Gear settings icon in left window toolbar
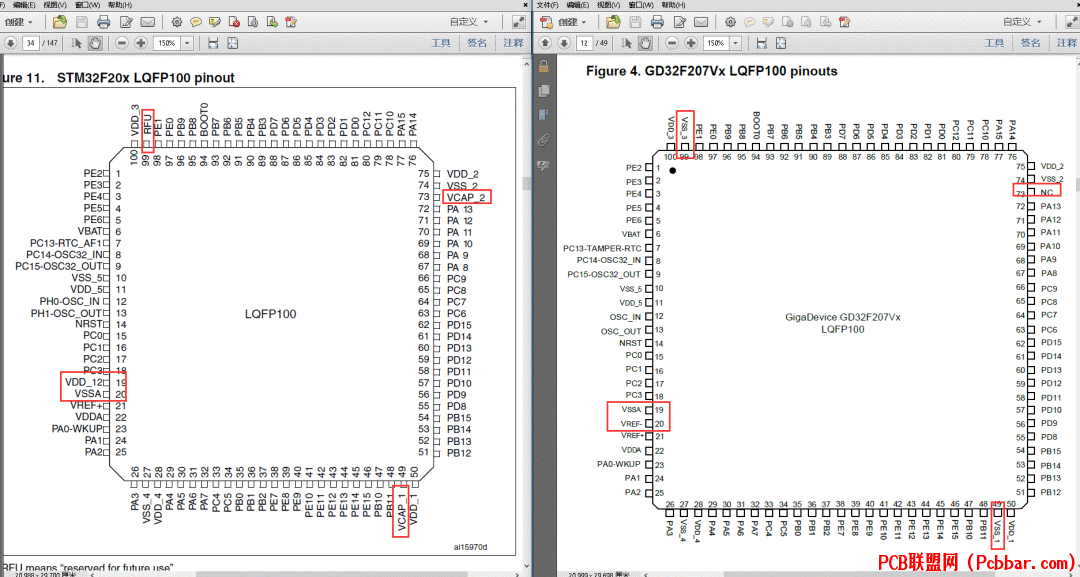1080x577 pixels. coord(177,22)
